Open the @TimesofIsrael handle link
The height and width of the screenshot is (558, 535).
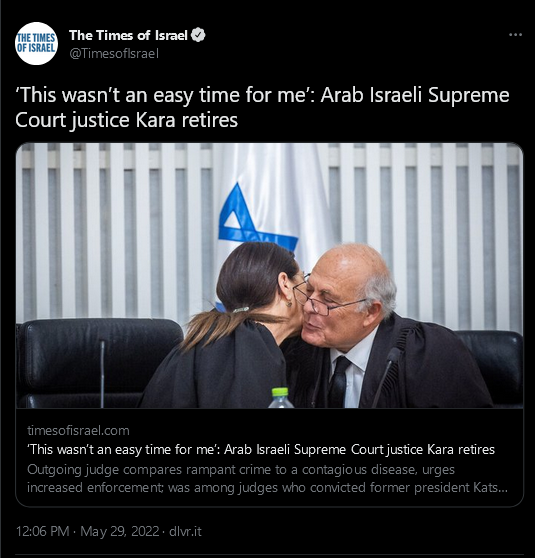114,54
